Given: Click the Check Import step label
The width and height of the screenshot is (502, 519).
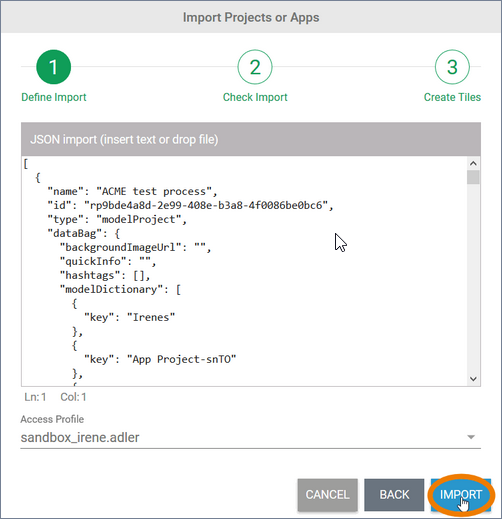Looking at the screenshot, I should pyautogui.click(x=255, y=97).
